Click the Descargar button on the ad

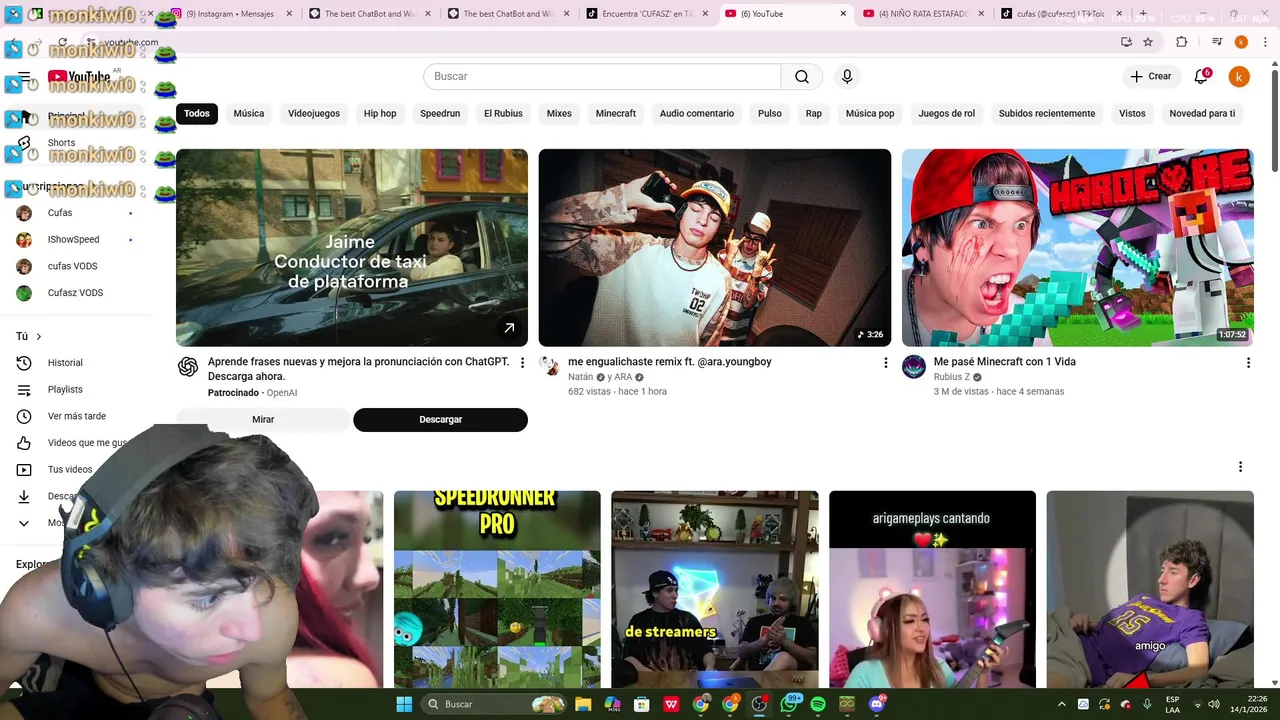tap(441, 420)
